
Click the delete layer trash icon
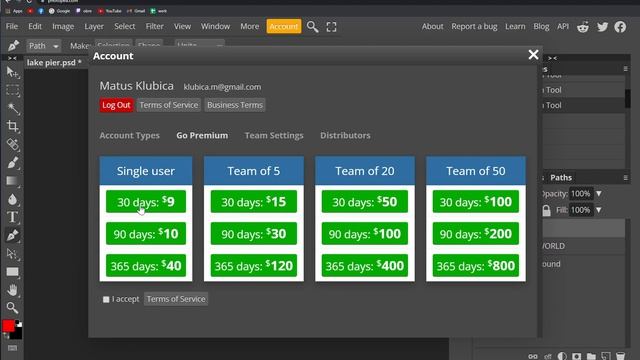(620, 356)
